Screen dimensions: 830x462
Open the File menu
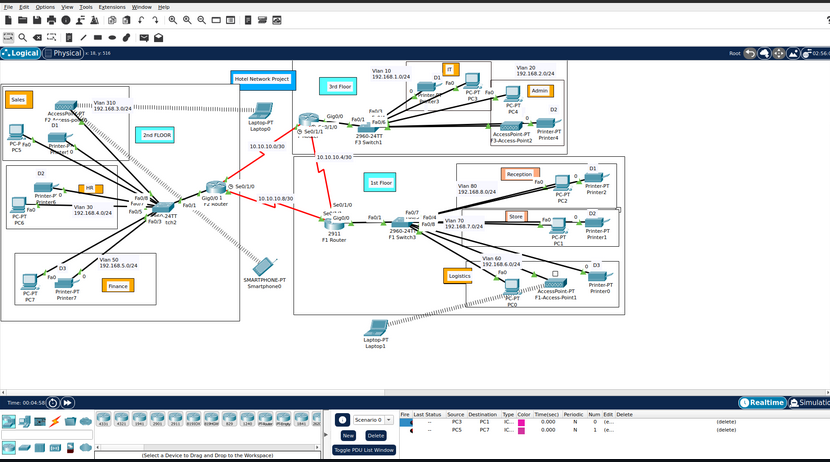(x=8, y=7)
